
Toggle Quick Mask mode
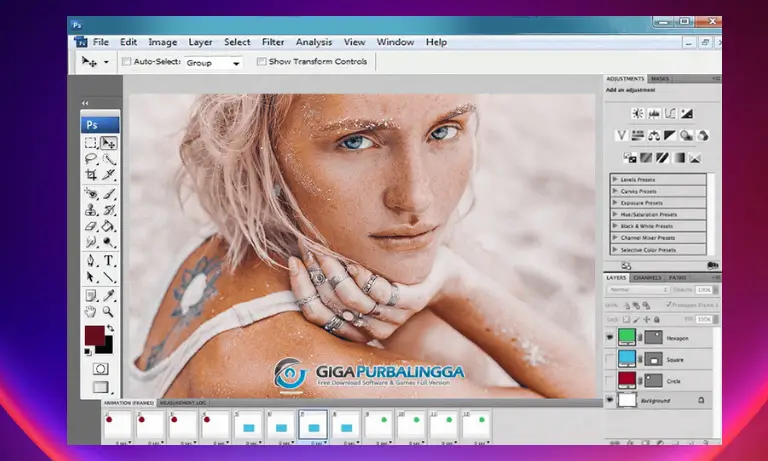[x=100, y=369]
